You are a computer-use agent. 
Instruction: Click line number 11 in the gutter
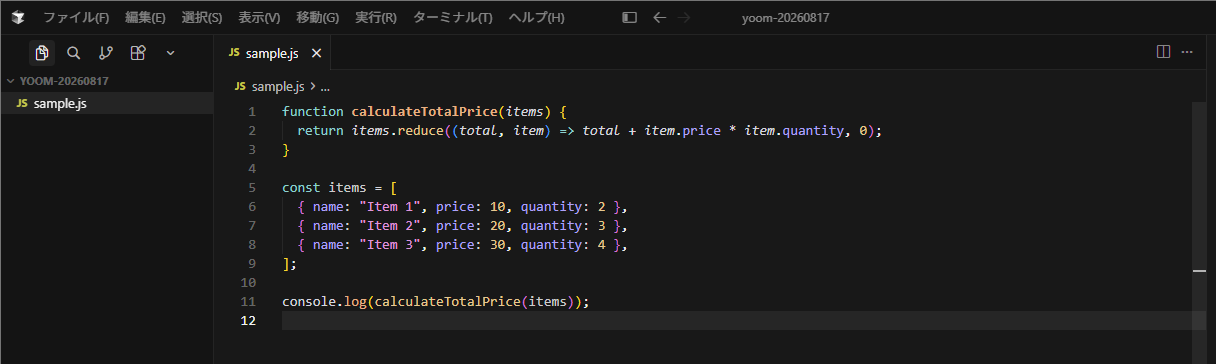tap(249, 302)
